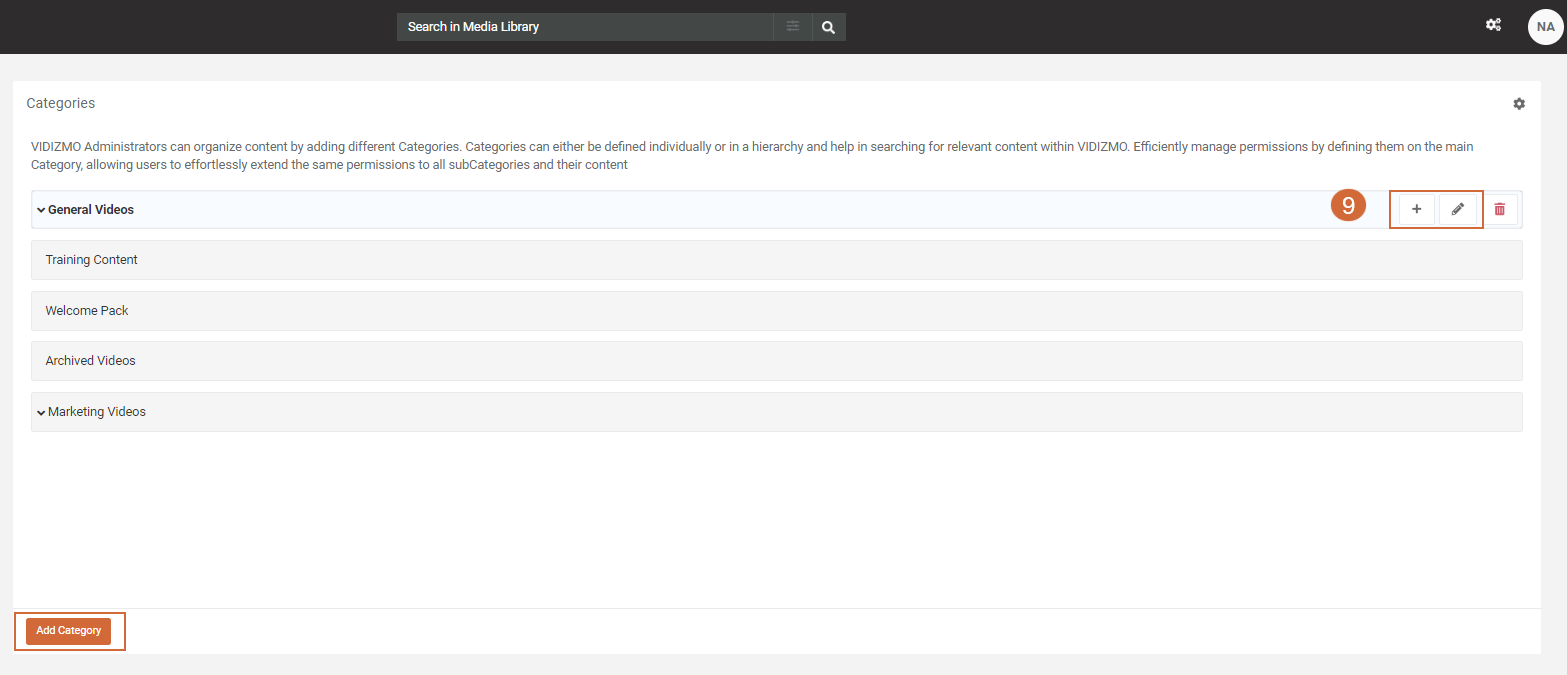Click the magnifying glass search icon

tap(828, 27)
